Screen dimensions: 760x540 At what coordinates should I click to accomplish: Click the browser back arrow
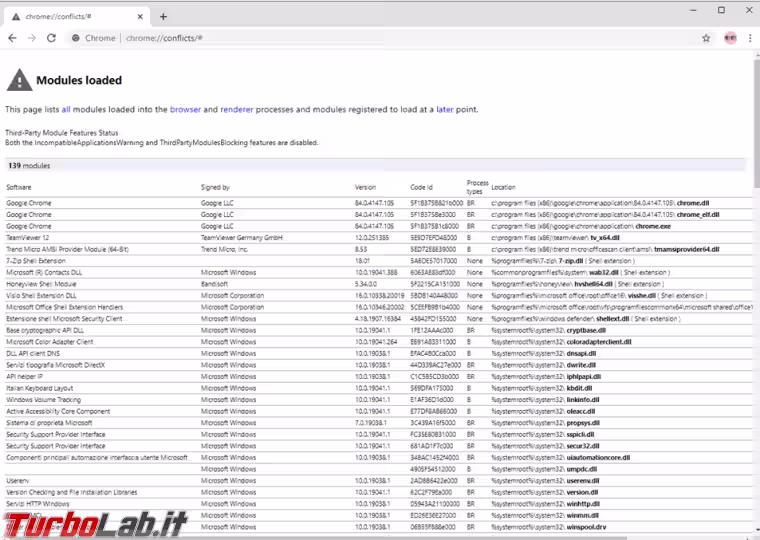pos(12,38)
